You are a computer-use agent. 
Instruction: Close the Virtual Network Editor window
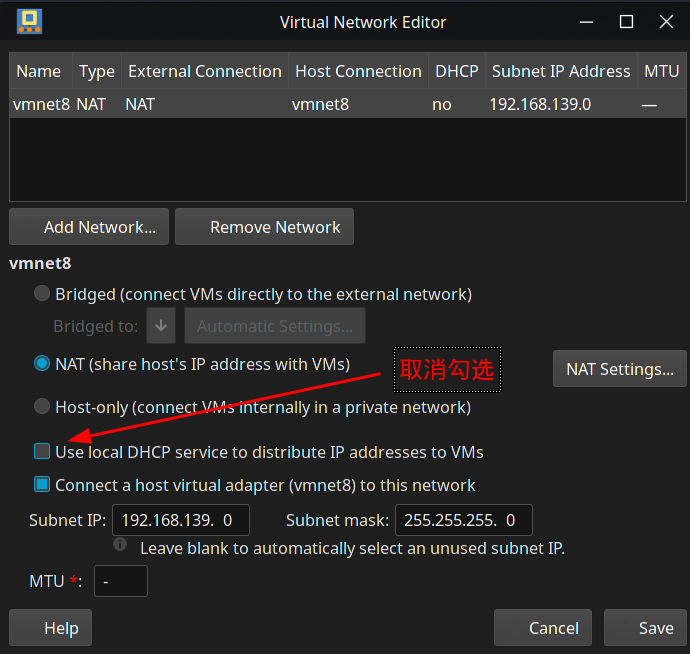coord(666,22)
